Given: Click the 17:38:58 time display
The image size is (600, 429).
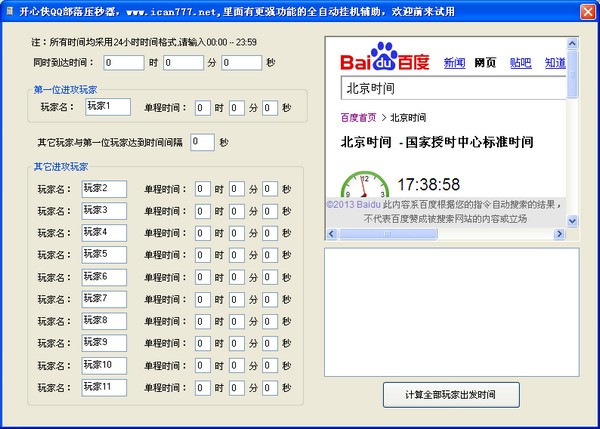Looking at the screenshot, I should [x=429, y=184].
